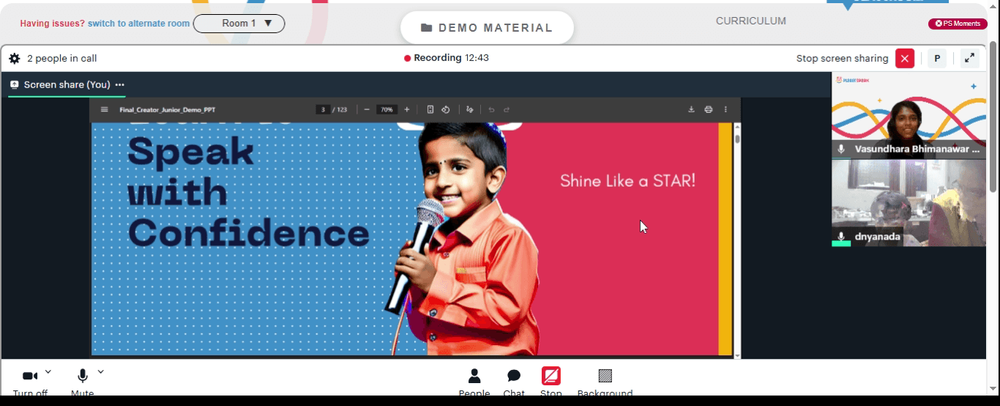Click the fit to page icon
The width and height of the screenshot is (1000, 406).
[x=430, y=110]
